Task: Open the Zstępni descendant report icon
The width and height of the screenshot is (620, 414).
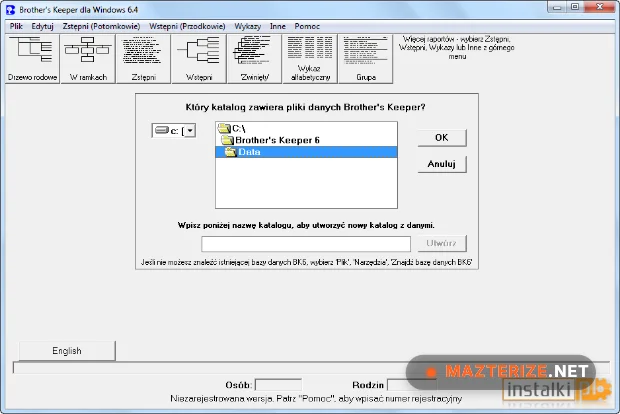Action: click(143, 59)
